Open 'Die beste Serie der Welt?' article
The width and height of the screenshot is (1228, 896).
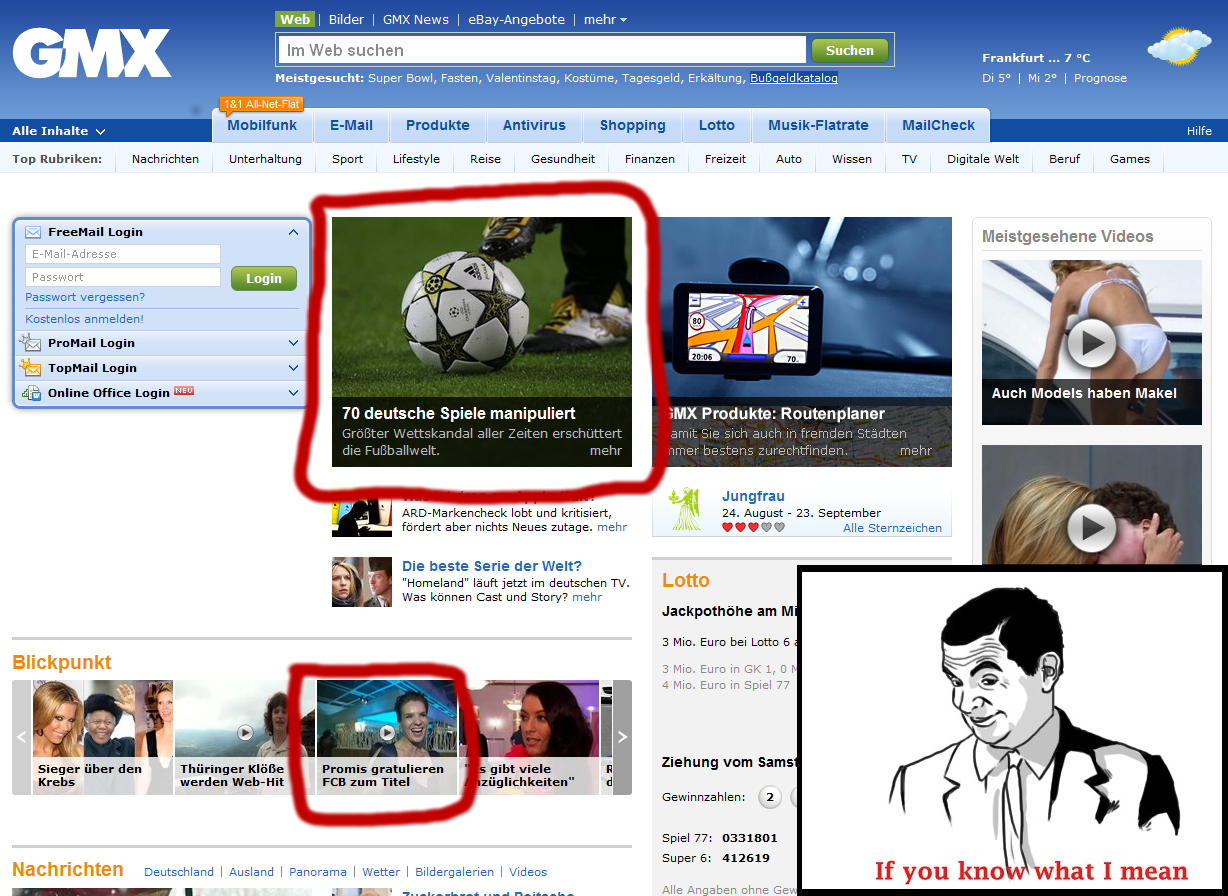[x=492, y=566]
